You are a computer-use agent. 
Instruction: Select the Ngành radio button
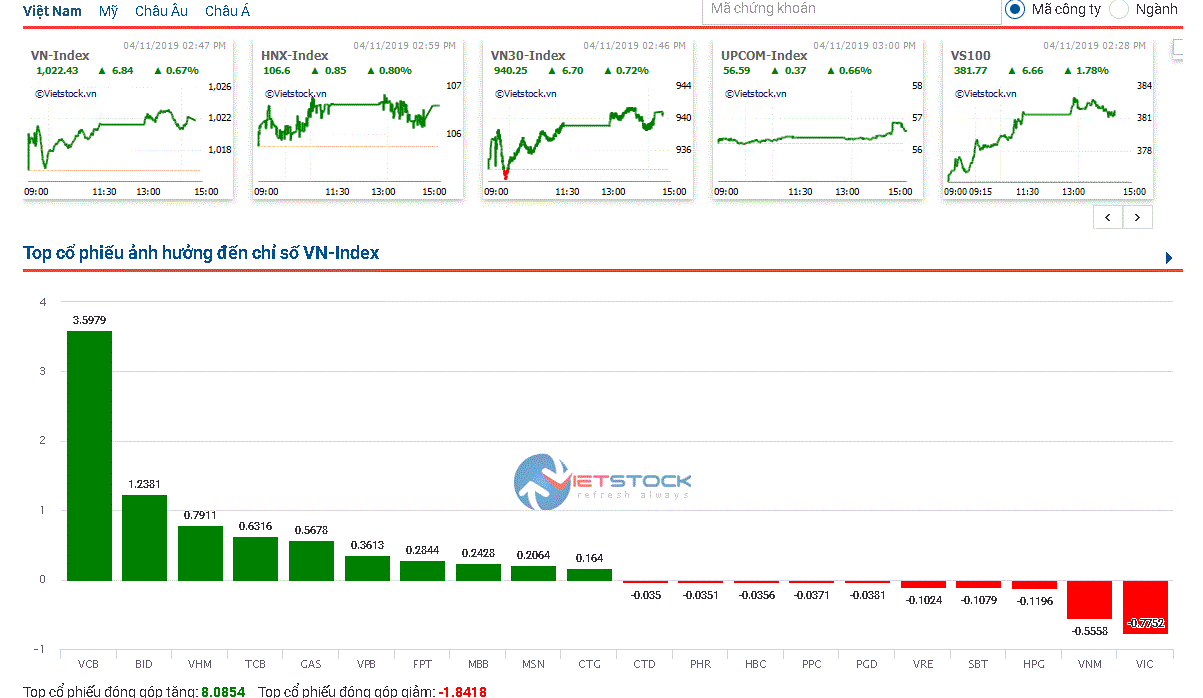(x=1119, y=9)
